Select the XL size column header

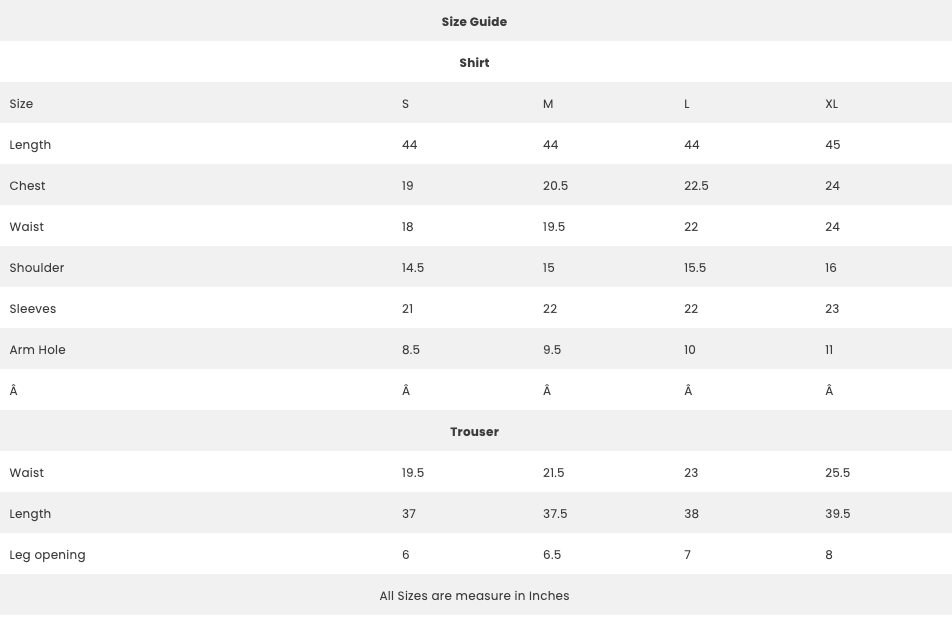(x=831, y=104)
